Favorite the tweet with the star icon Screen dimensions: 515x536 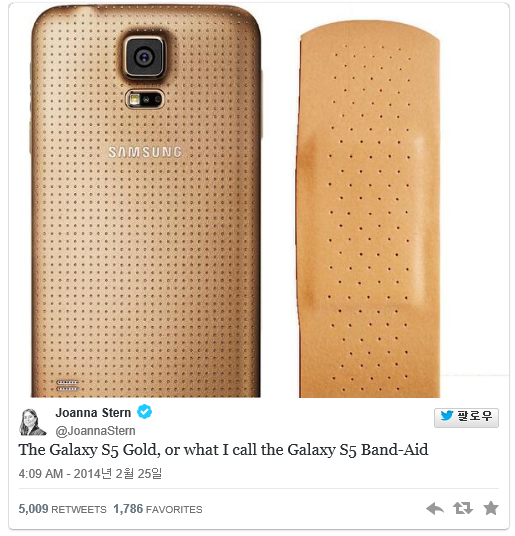491,508
